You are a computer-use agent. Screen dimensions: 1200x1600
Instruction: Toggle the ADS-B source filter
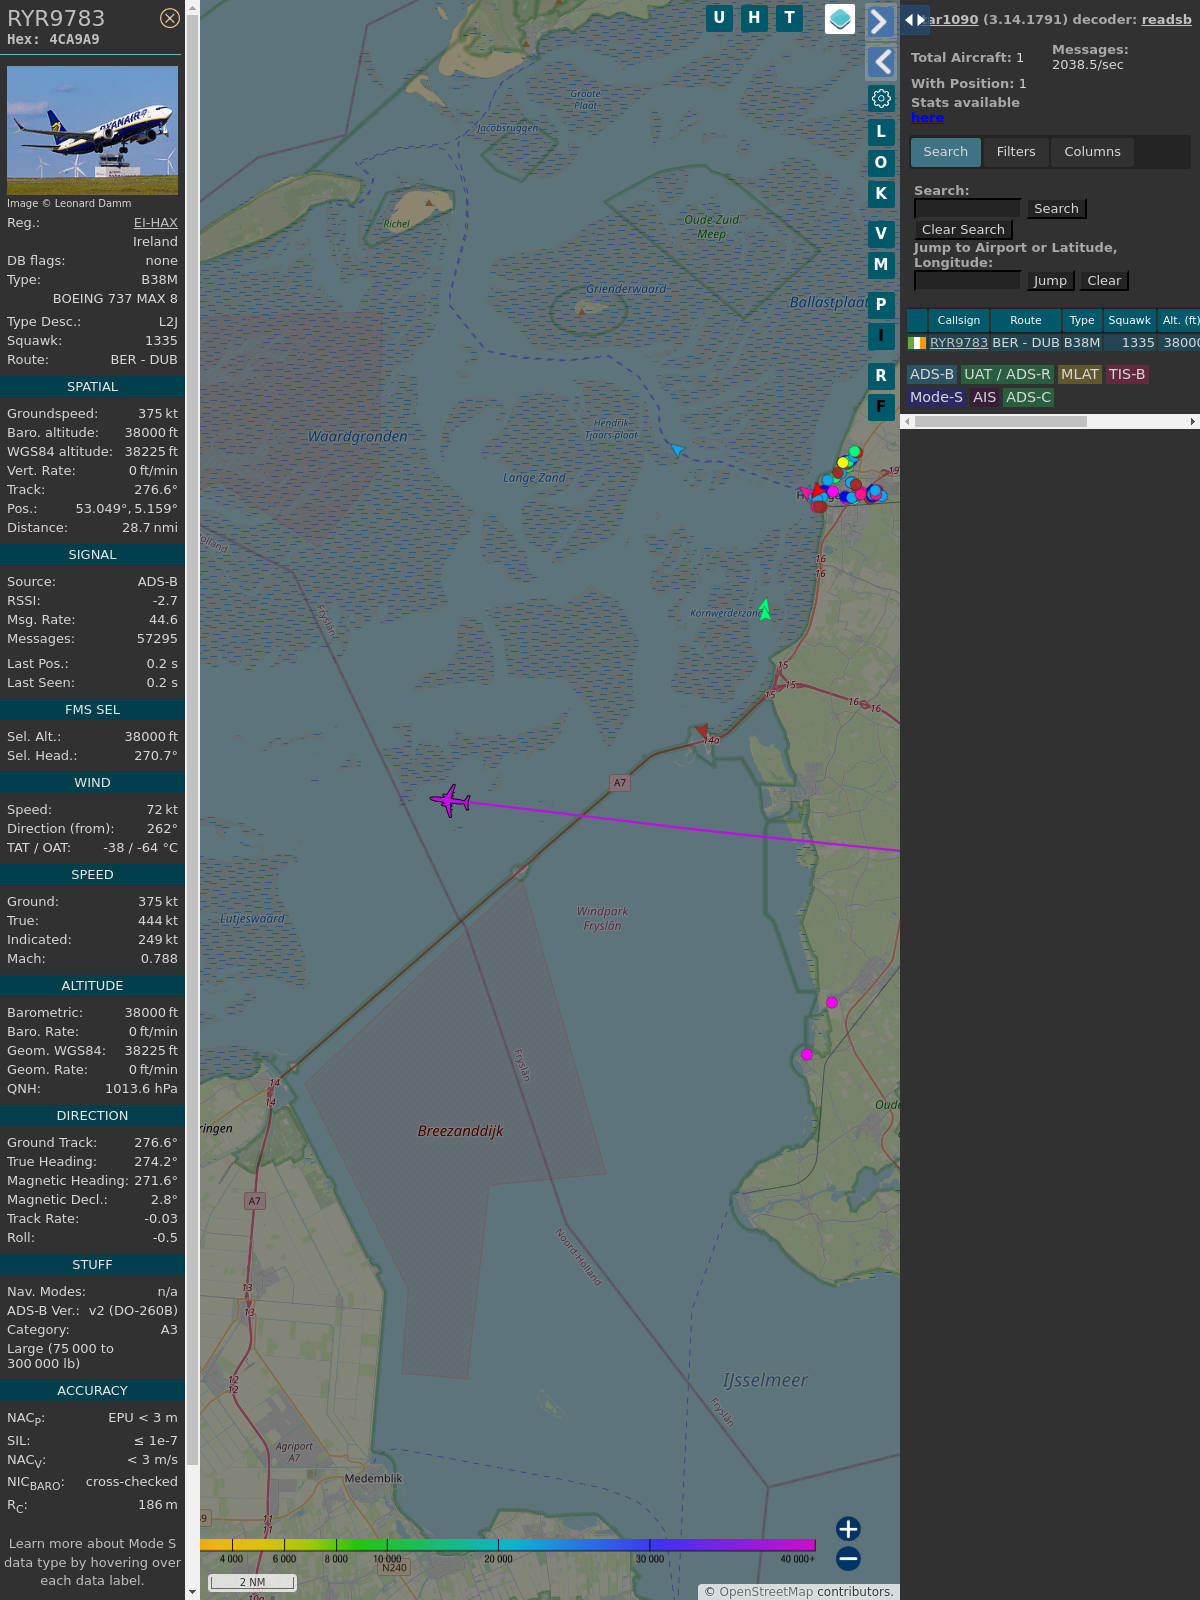(x=932, y=374)
